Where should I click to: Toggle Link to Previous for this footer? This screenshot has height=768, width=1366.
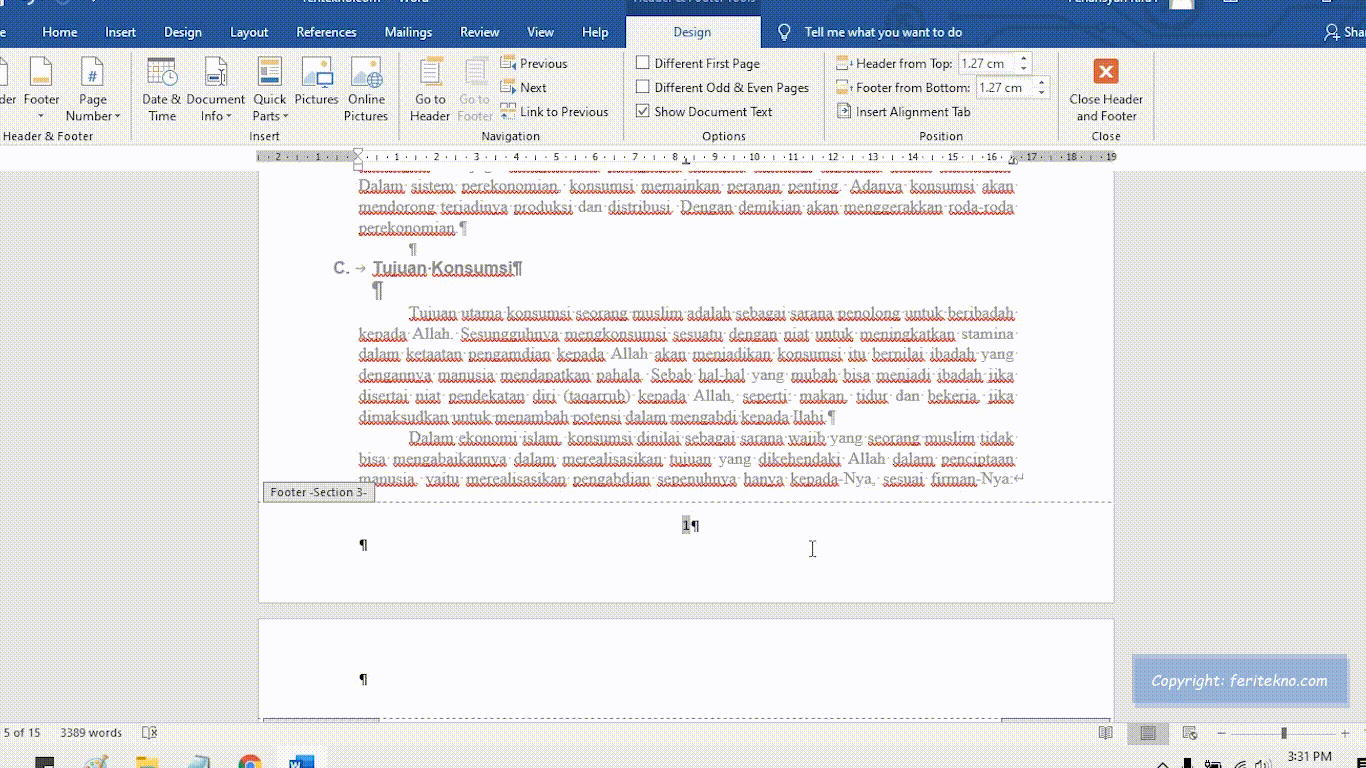click(555, 111)
